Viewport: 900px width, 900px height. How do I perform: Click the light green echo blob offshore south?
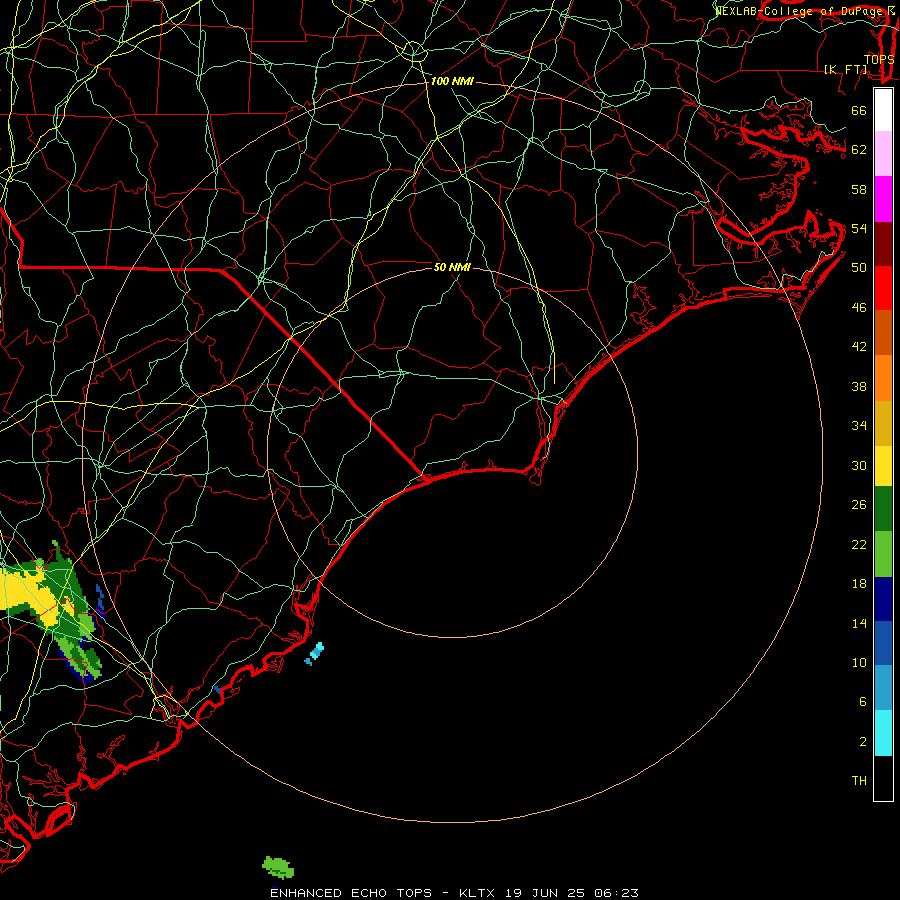pos(278,867)
